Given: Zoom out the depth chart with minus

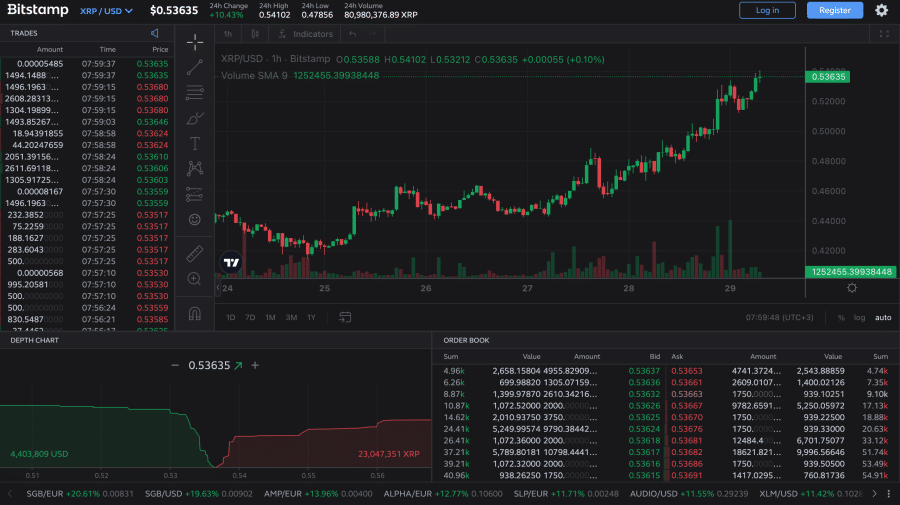Looking at the screenshot, I should coord(175,366).
